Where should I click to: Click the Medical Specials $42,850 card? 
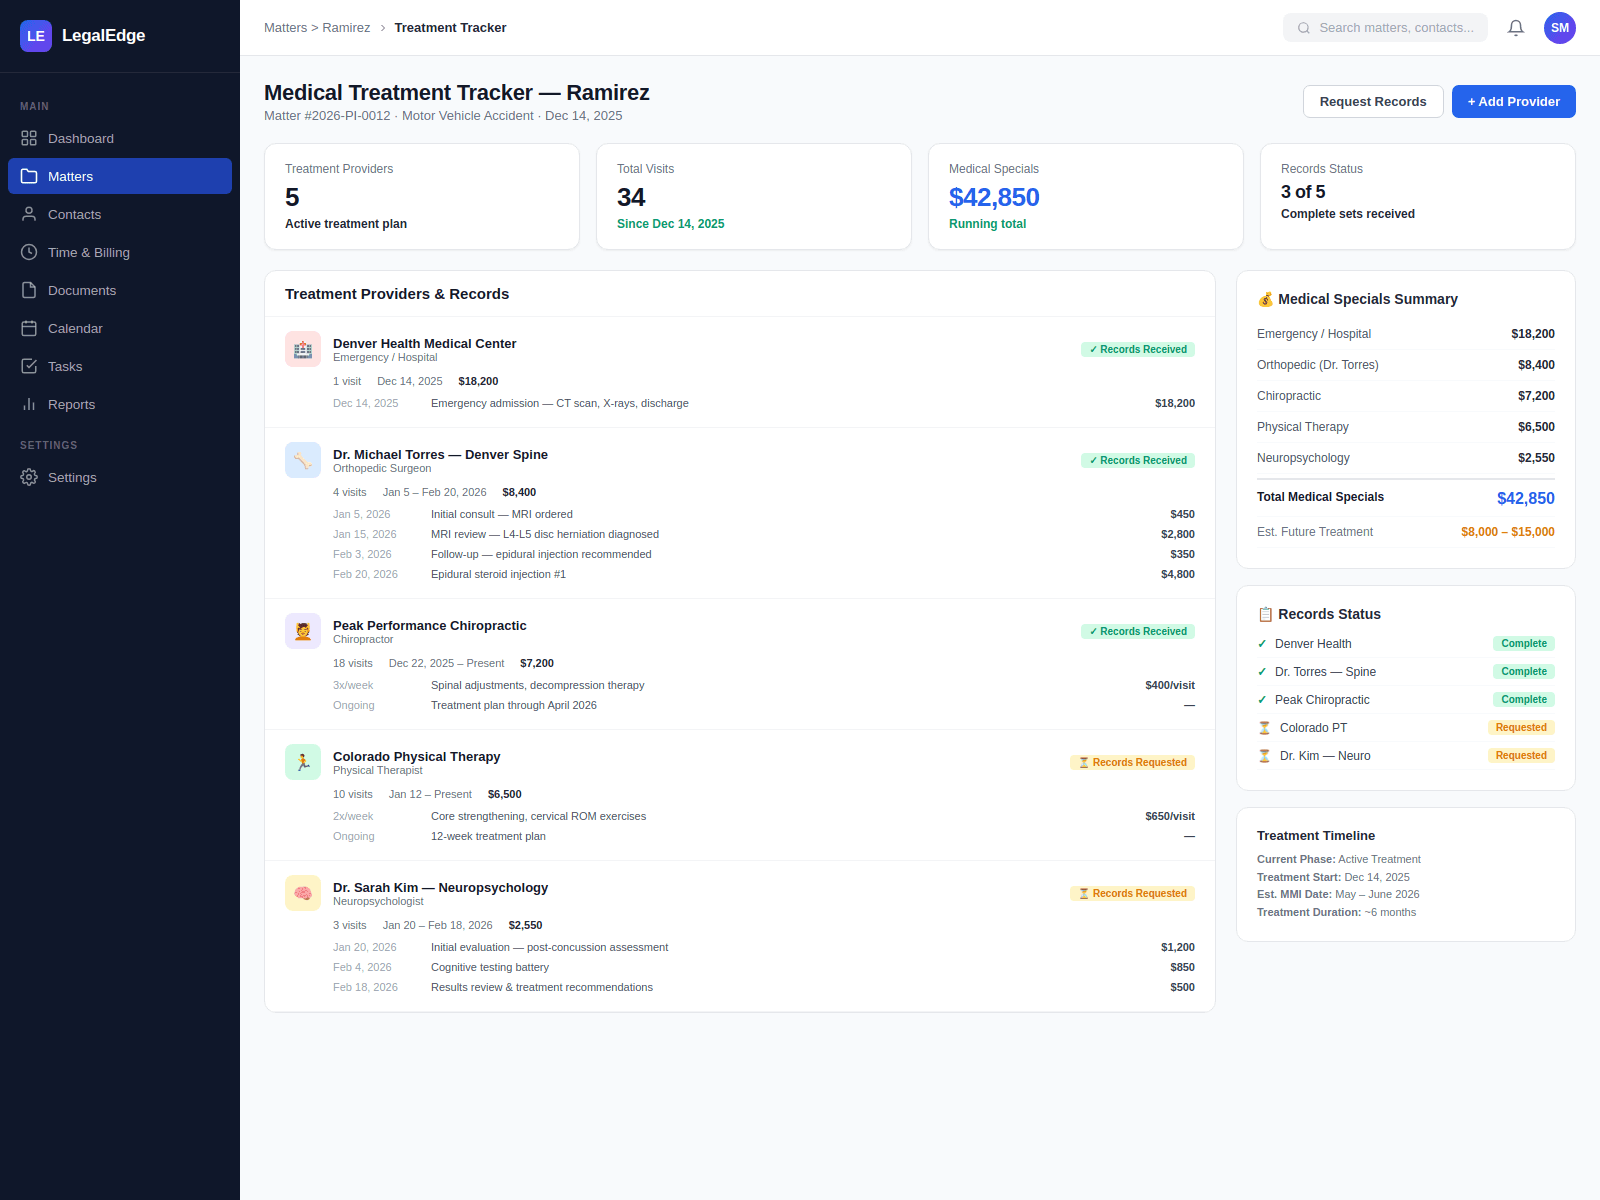(x=1086, y=196)
